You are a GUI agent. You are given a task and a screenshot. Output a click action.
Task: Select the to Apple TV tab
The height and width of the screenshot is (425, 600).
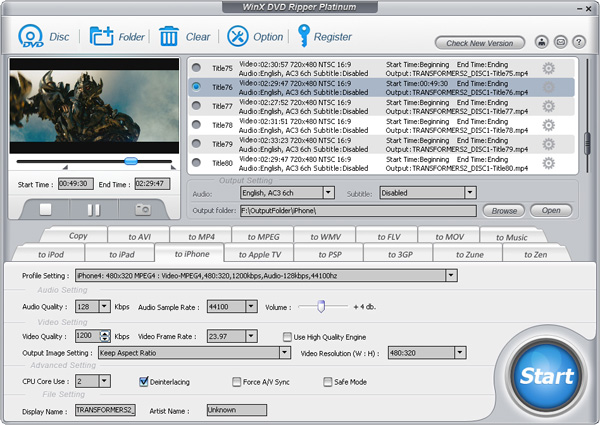(260, 254)
